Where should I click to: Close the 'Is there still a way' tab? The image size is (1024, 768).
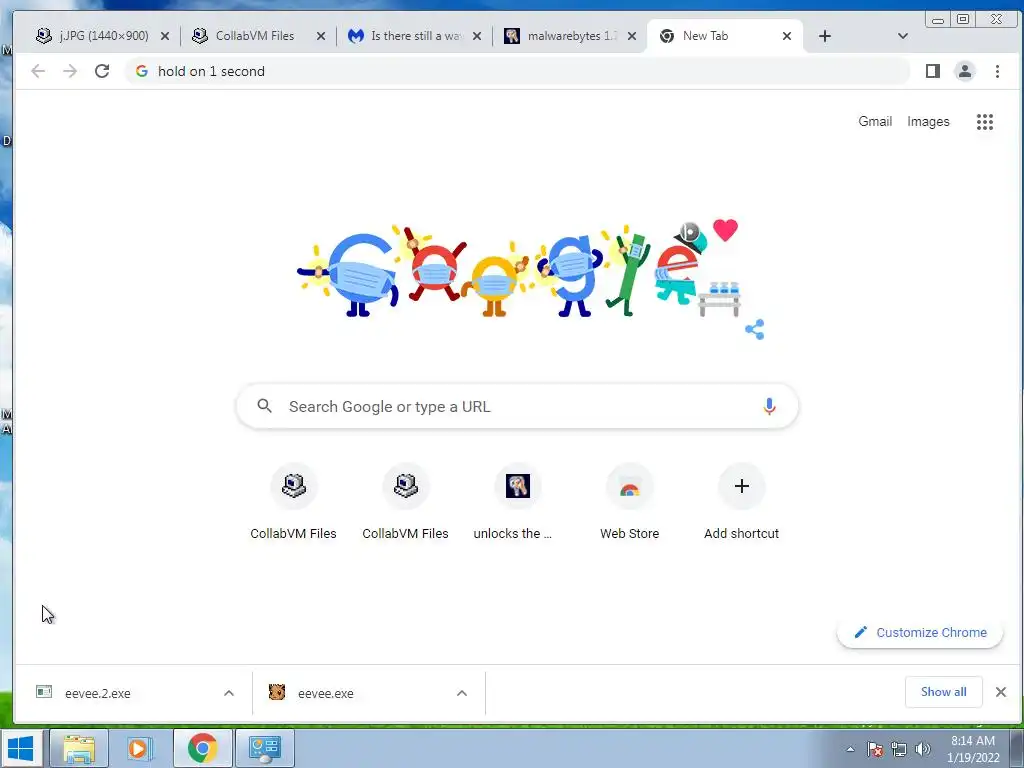tap(477, 36)
